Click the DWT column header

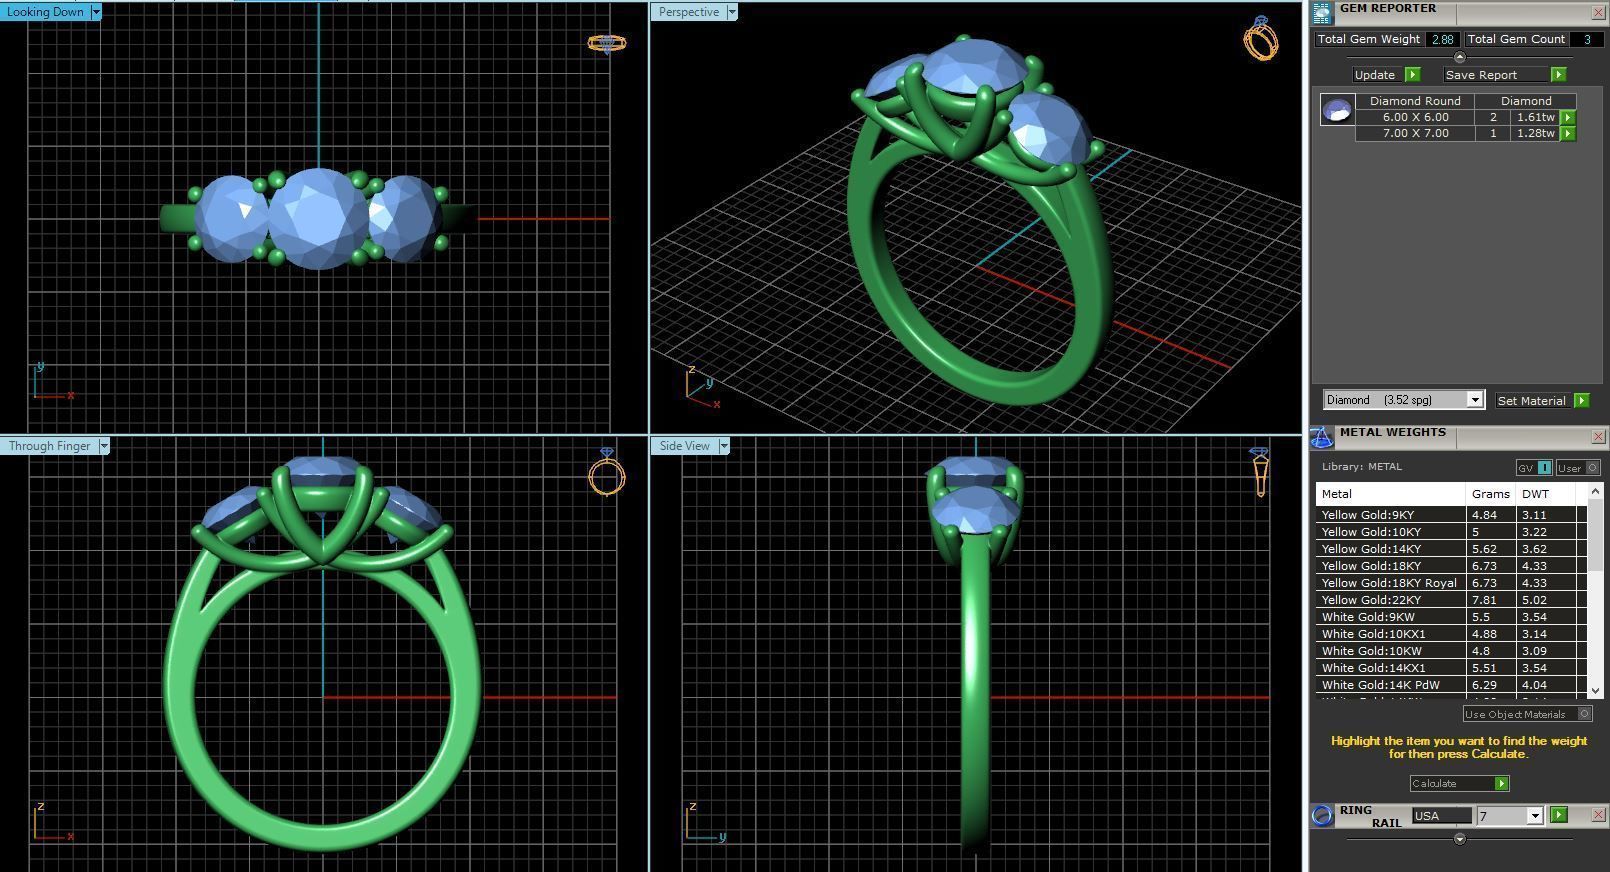(x=1546, y=494)
